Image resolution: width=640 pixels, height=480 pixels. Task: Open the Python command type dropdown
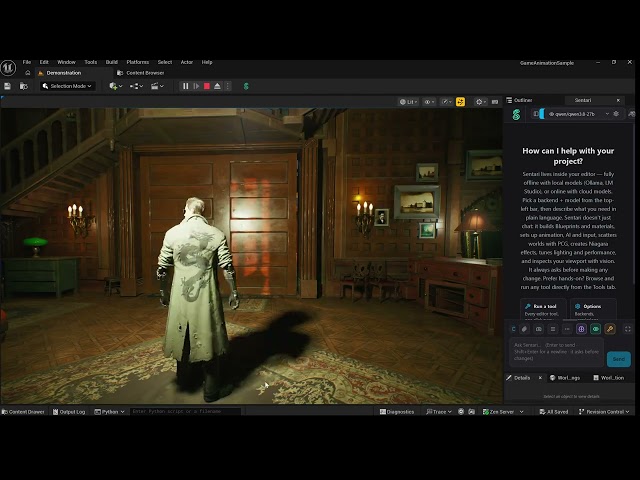pos(109,412)
